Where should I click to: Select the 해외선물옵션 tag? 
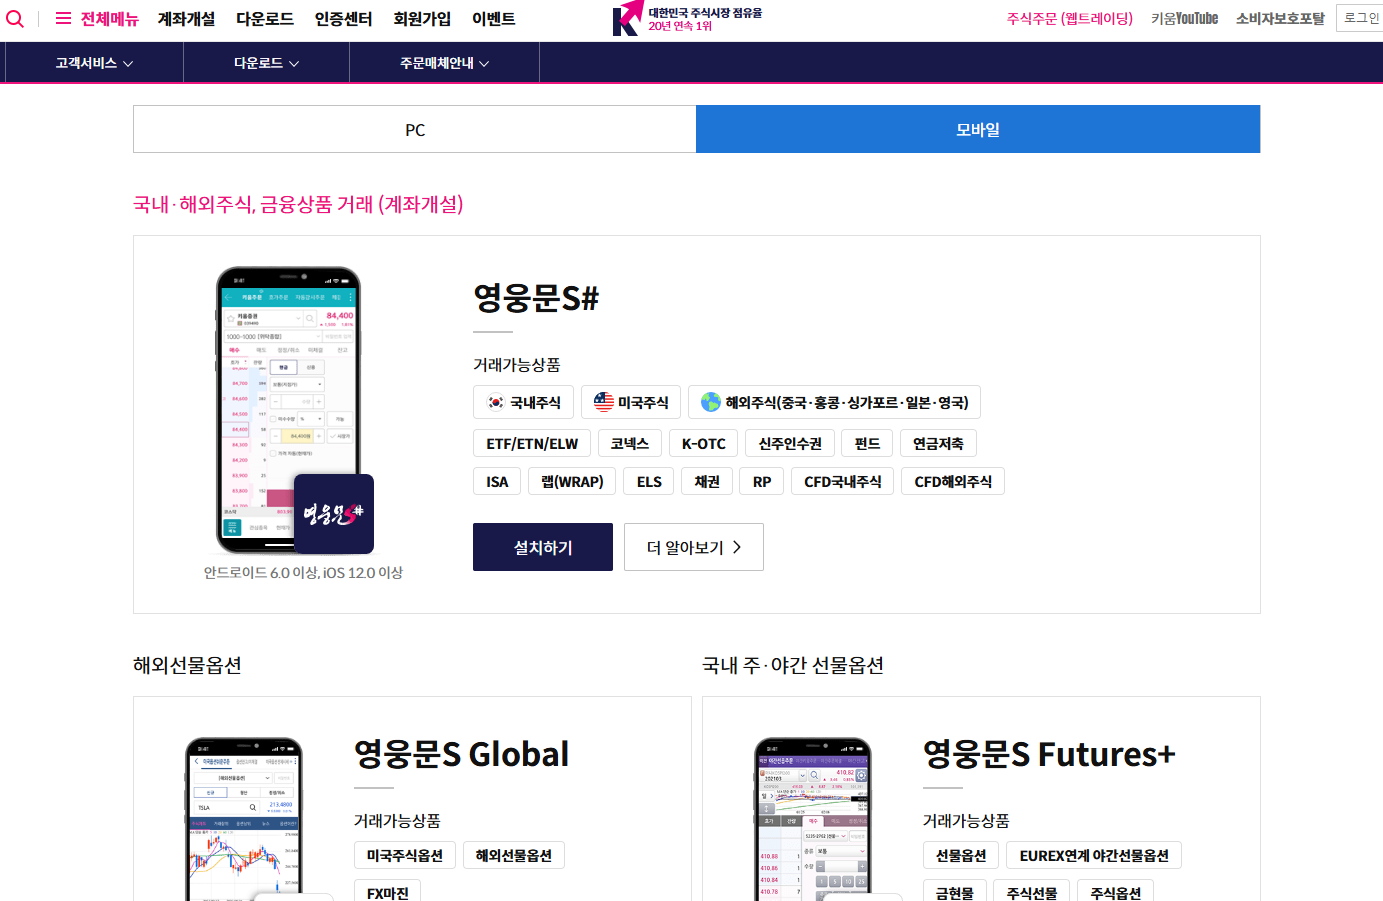click(514, 855)
